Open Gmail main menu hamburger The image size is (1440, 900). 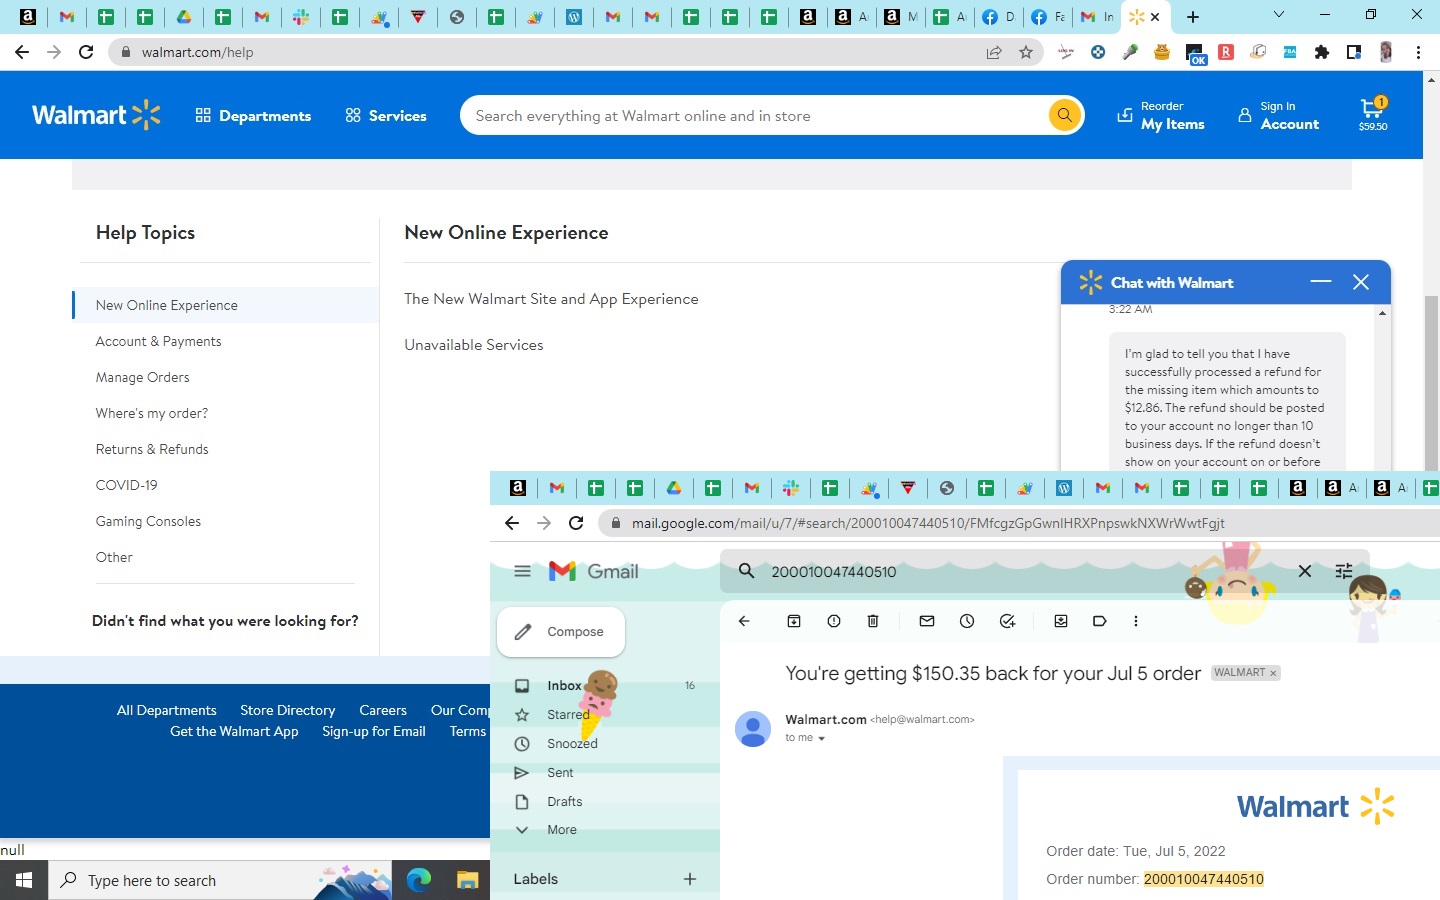522,571
